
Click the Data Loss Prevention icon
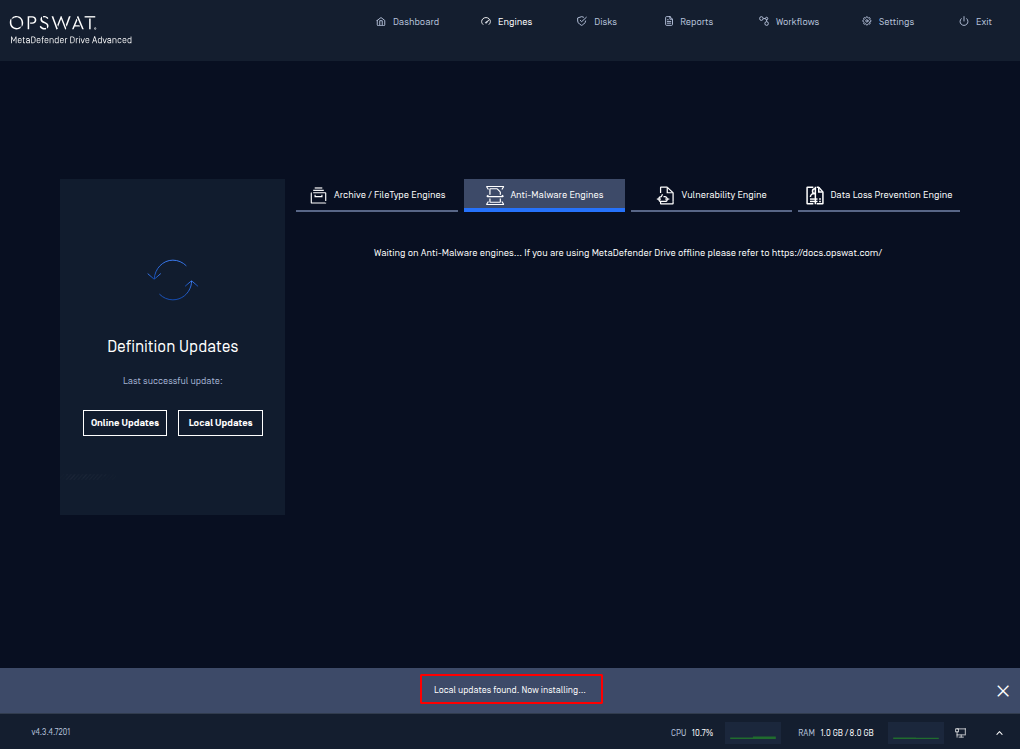pos(815,195)
